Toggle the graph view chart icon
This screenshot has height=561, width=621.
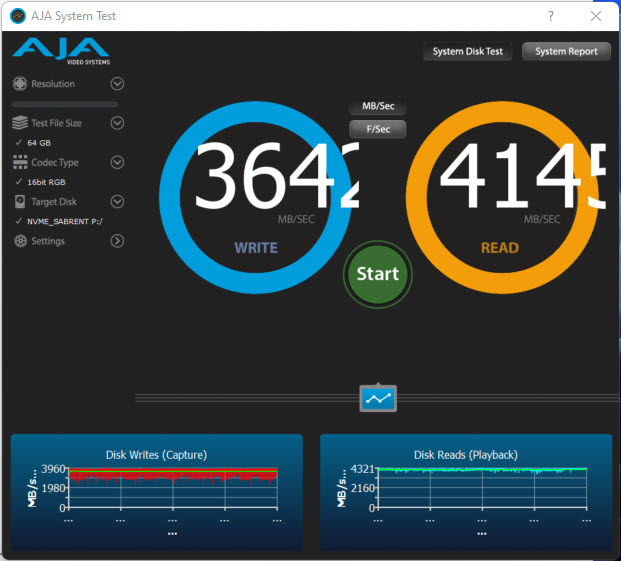[378, 398]
